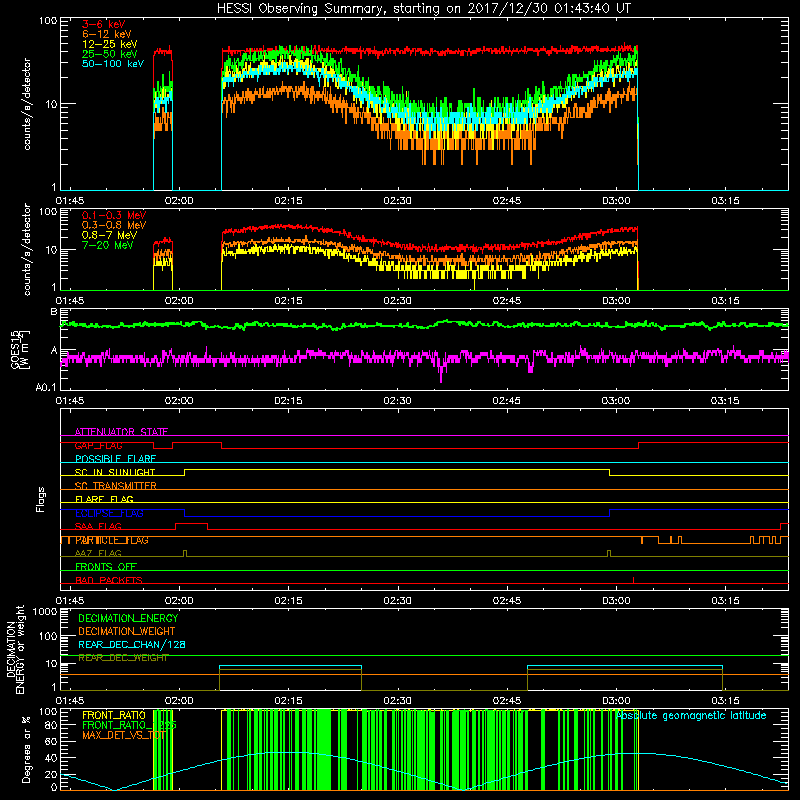This screenshot has height=800, width=800.
Task: Select the "Absolute geomagnetic latitude" label
Action: coord(691,715)
